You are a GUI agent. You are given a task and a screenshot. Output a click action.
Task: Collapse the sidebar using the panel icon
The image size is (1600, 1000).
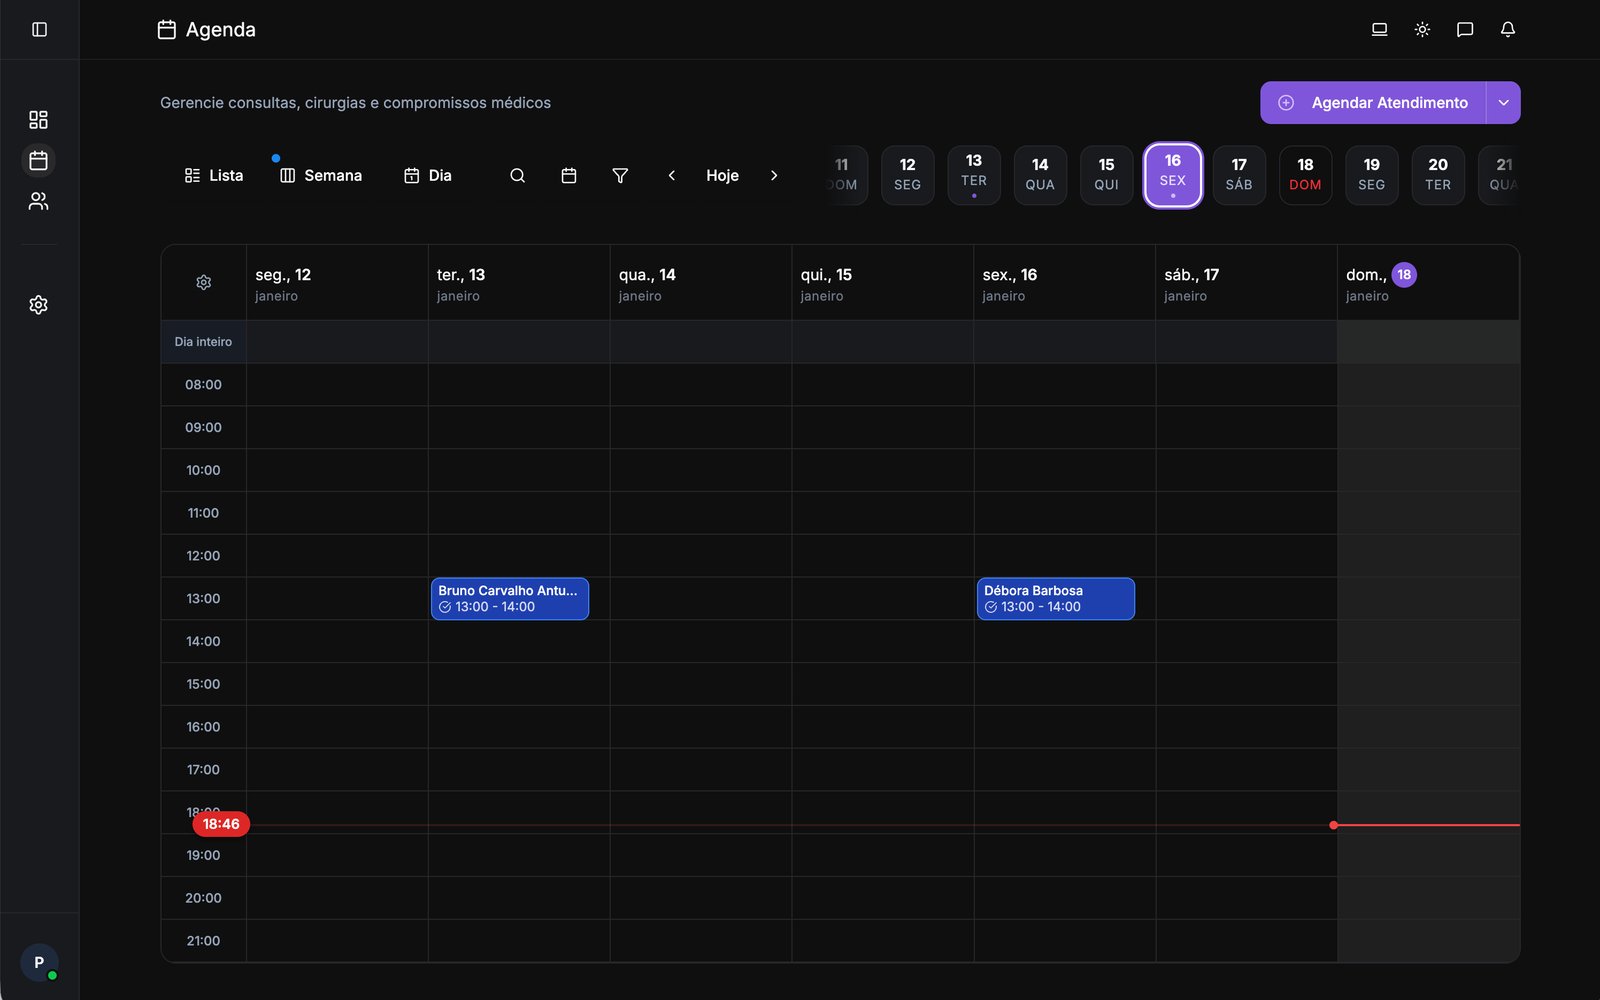click(x=39, y=29)
